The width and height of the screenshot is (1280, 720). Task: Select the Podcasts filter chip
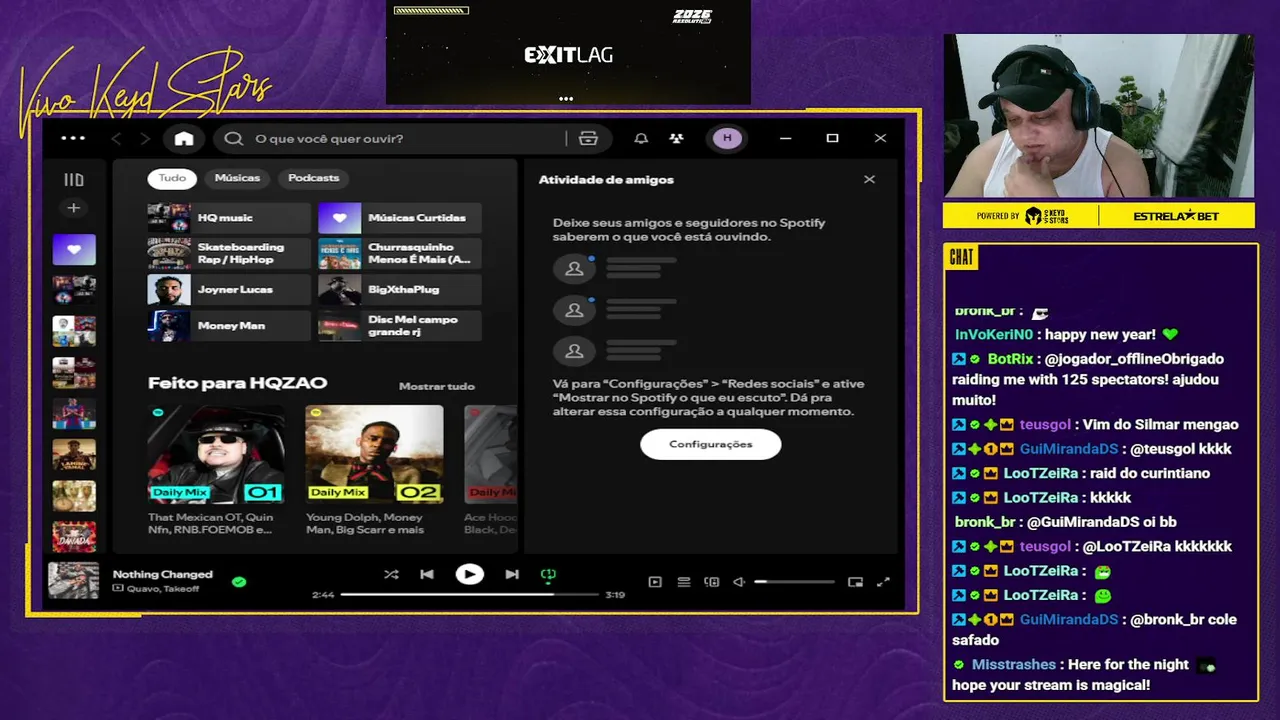tap(314, 178)
